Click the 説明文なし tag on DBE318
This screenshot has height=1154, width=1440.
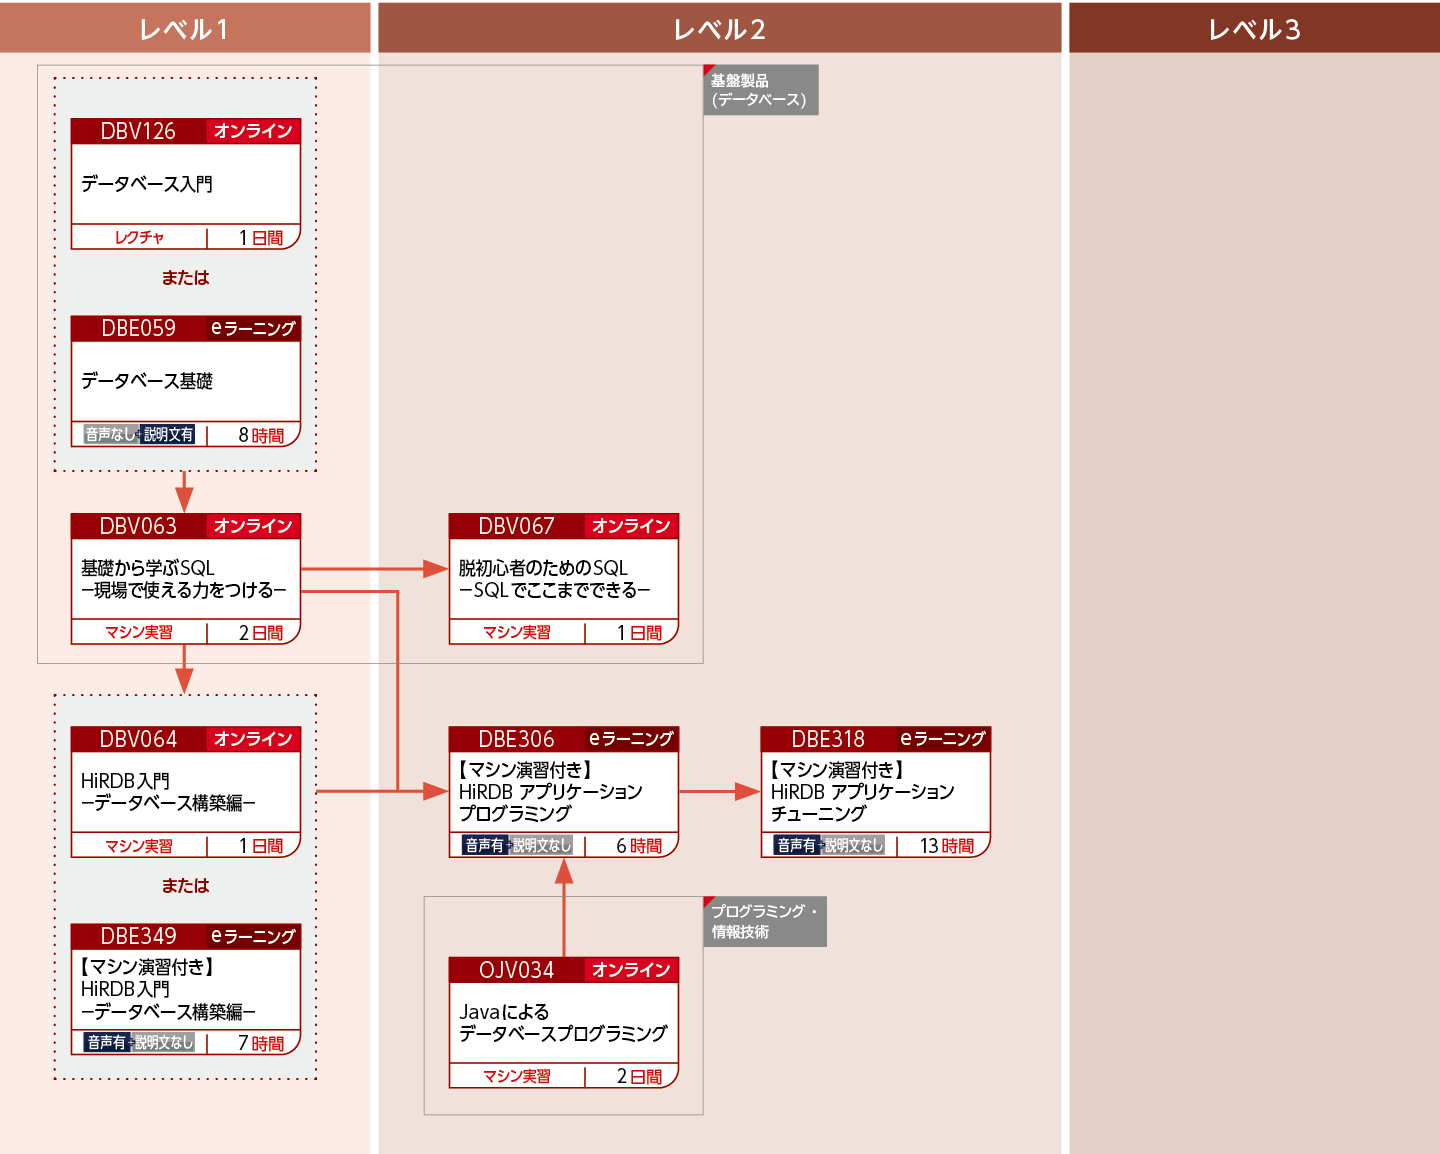click(854, 846)
